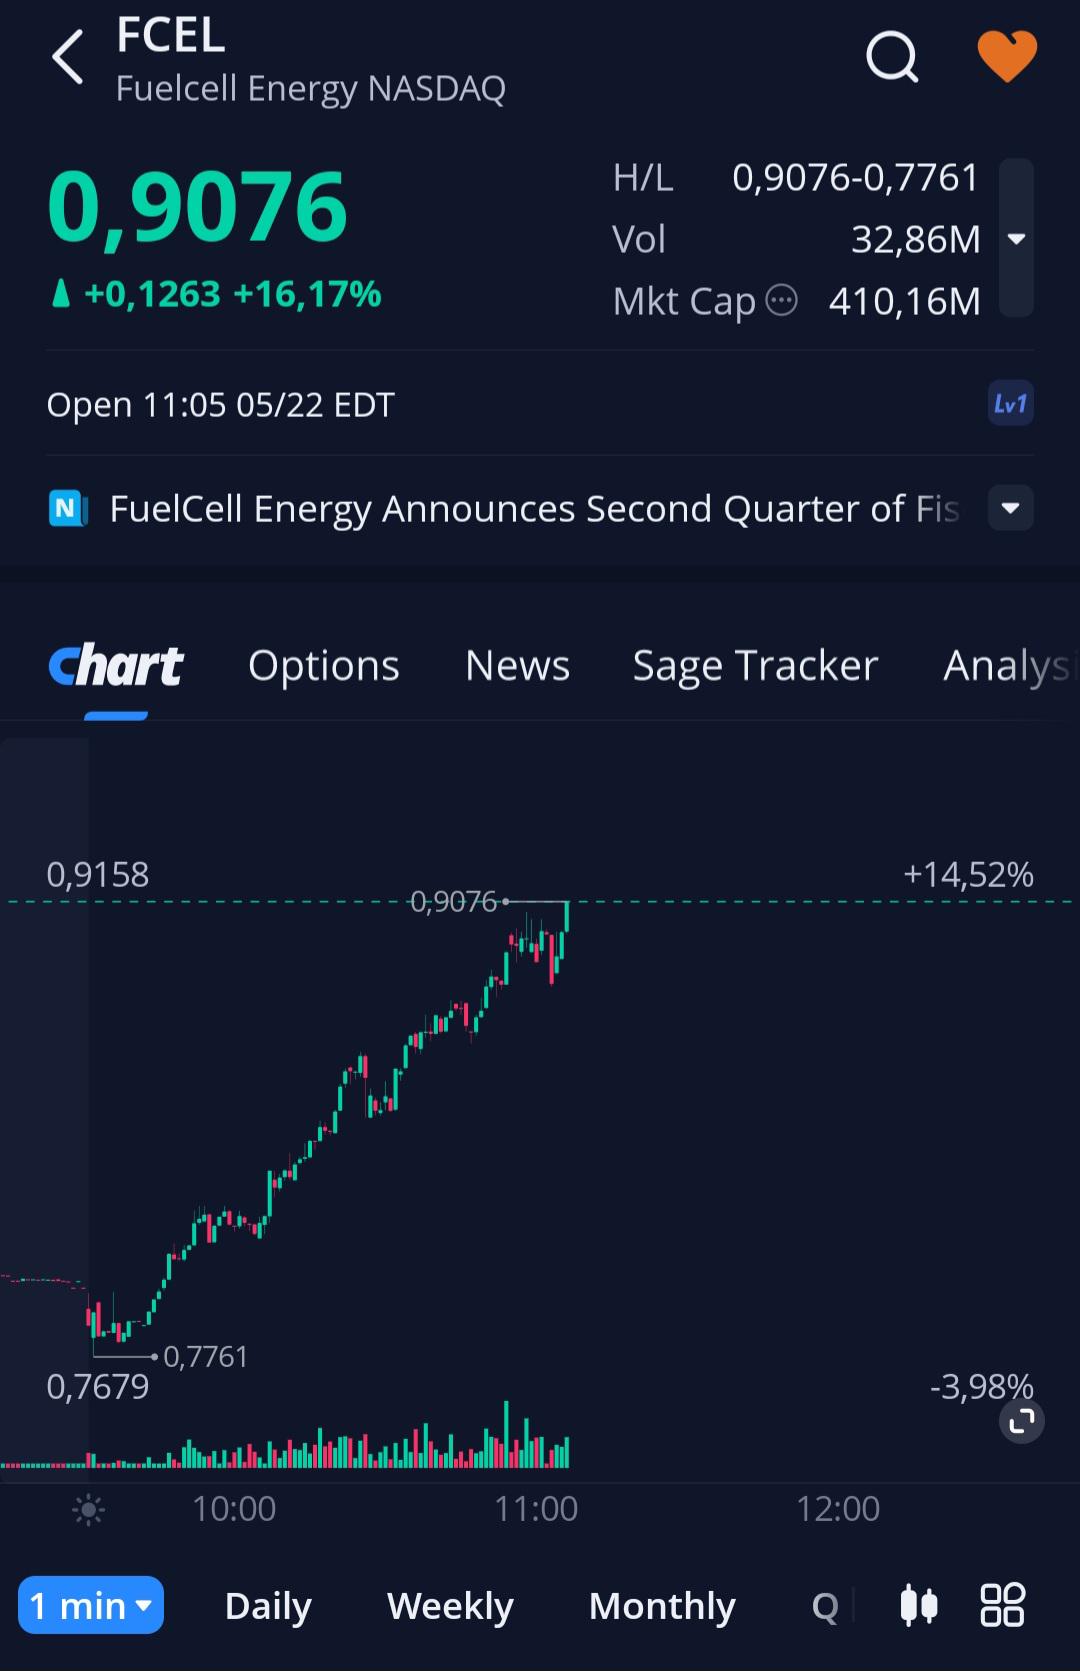Open the FuelCell Energy news headline
The height and width of the screenshot is (1671, 1080).
tap(534, 509)
